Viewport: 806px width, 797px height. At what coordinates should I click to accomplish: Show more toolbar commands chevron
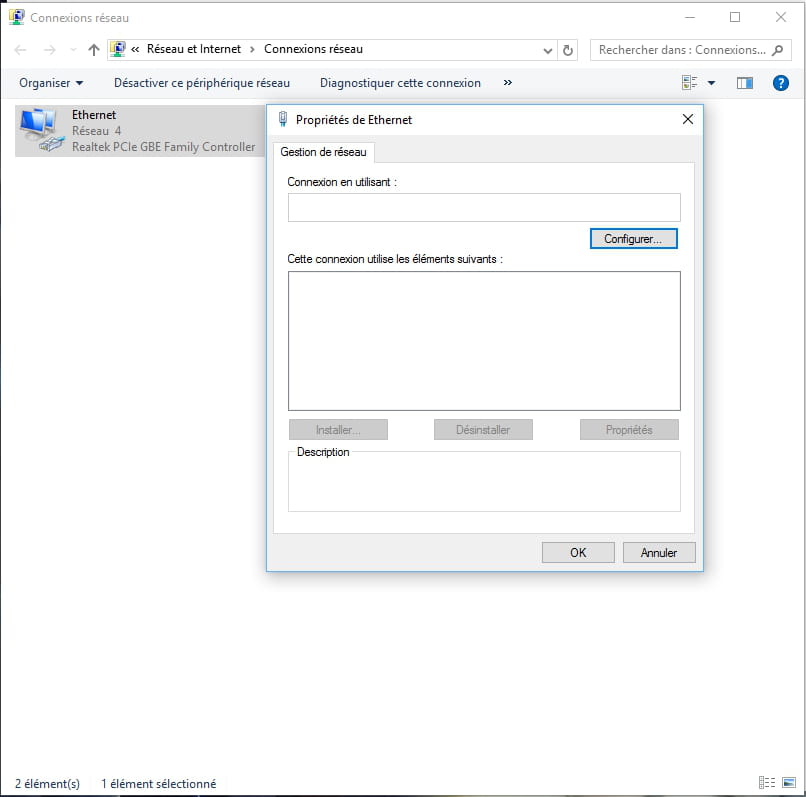[508, 82]
